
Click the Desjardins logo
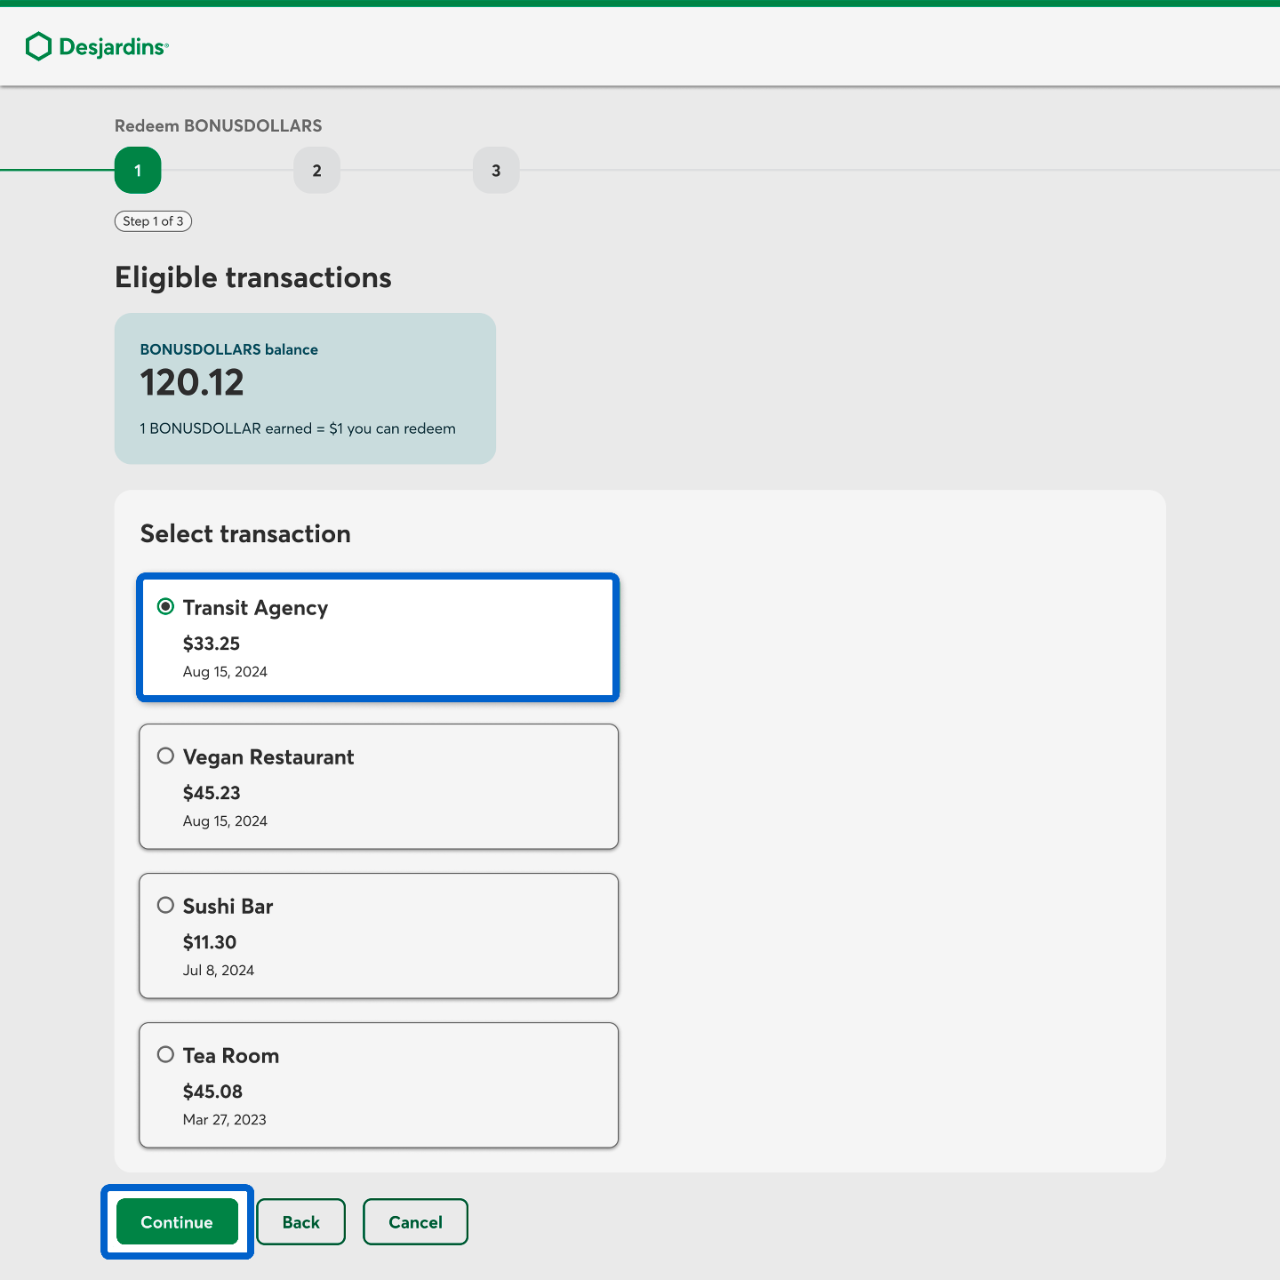click(97, 46)
